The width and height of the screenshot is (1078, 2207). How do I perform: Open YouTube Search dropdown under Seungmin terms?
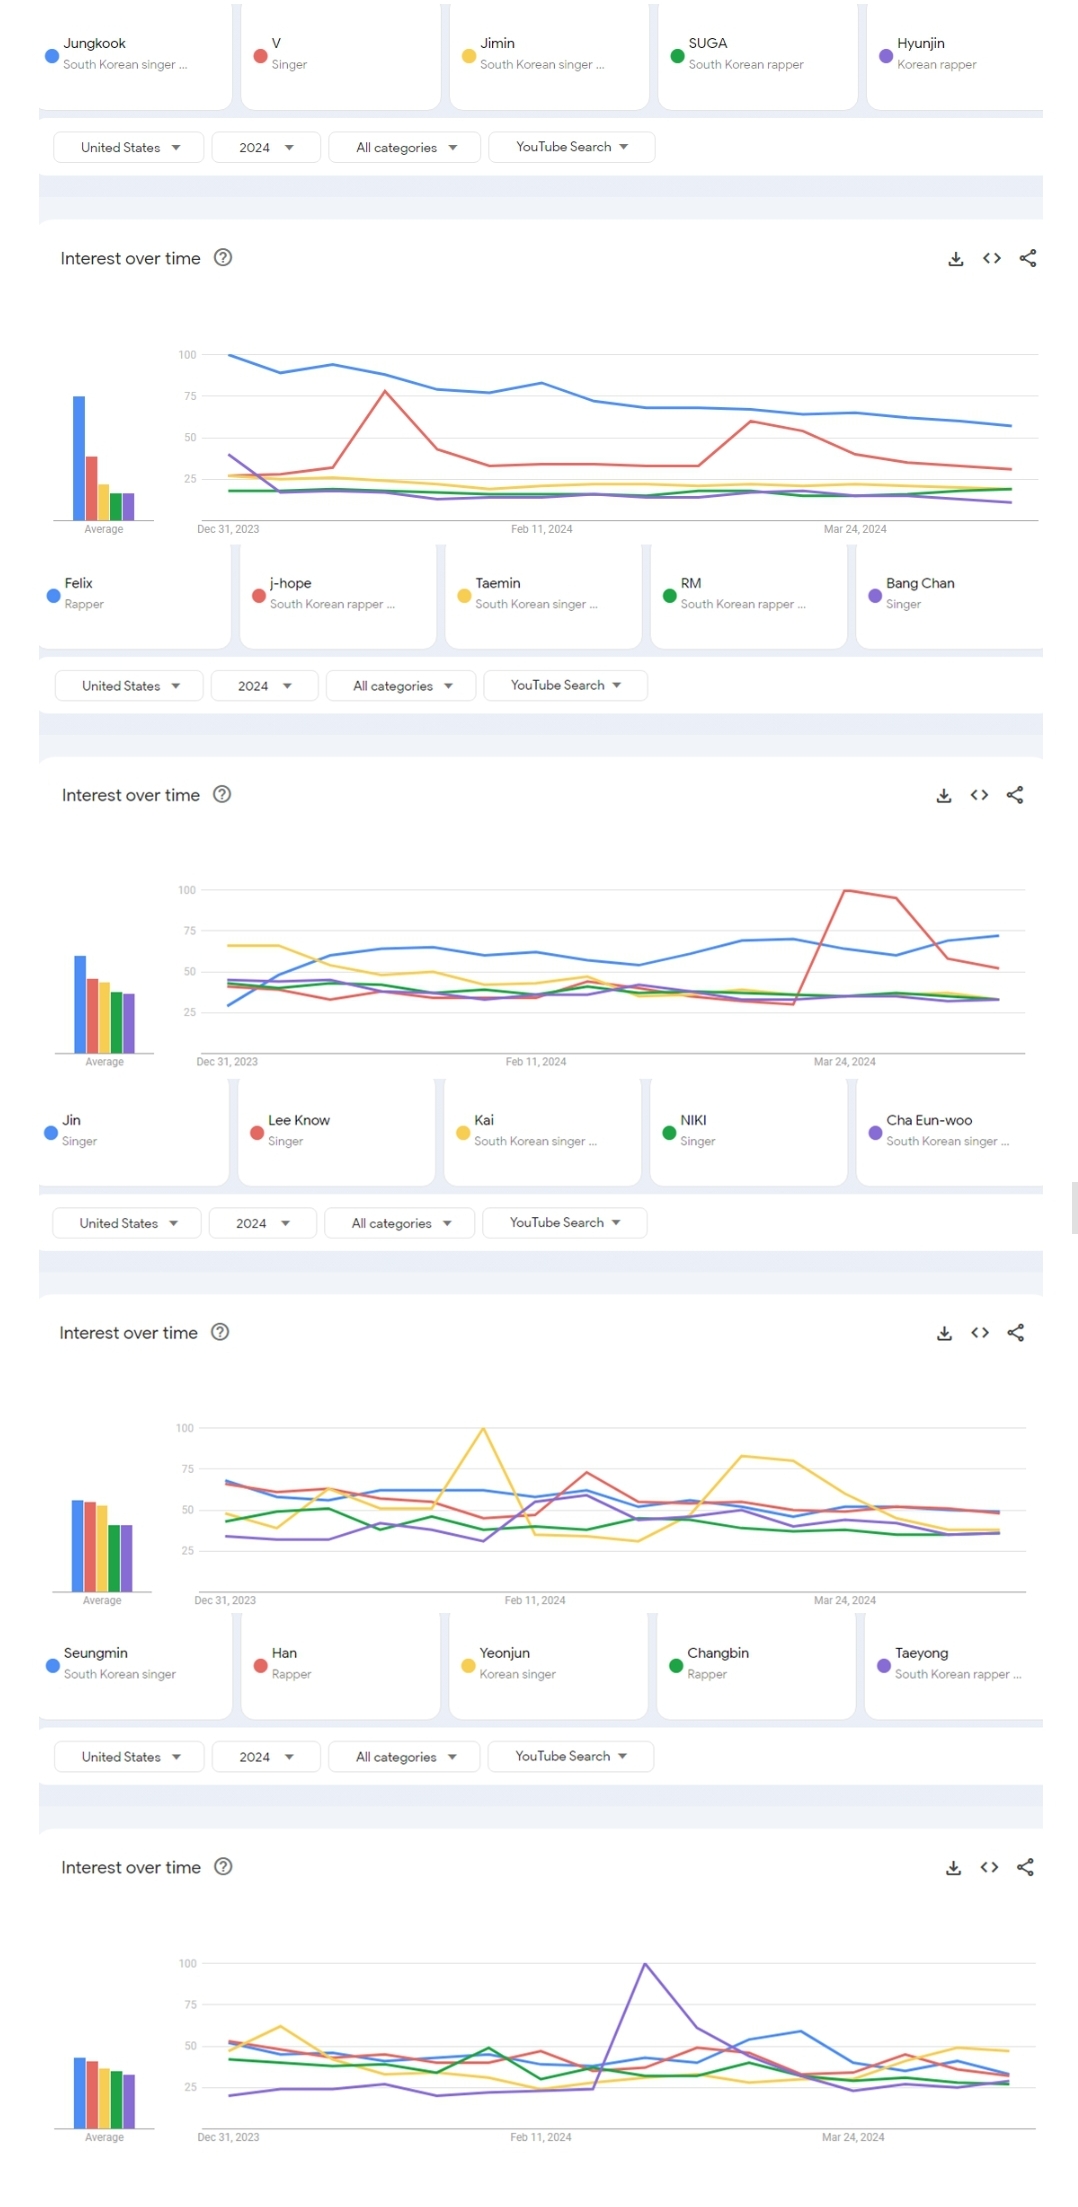570,1756
